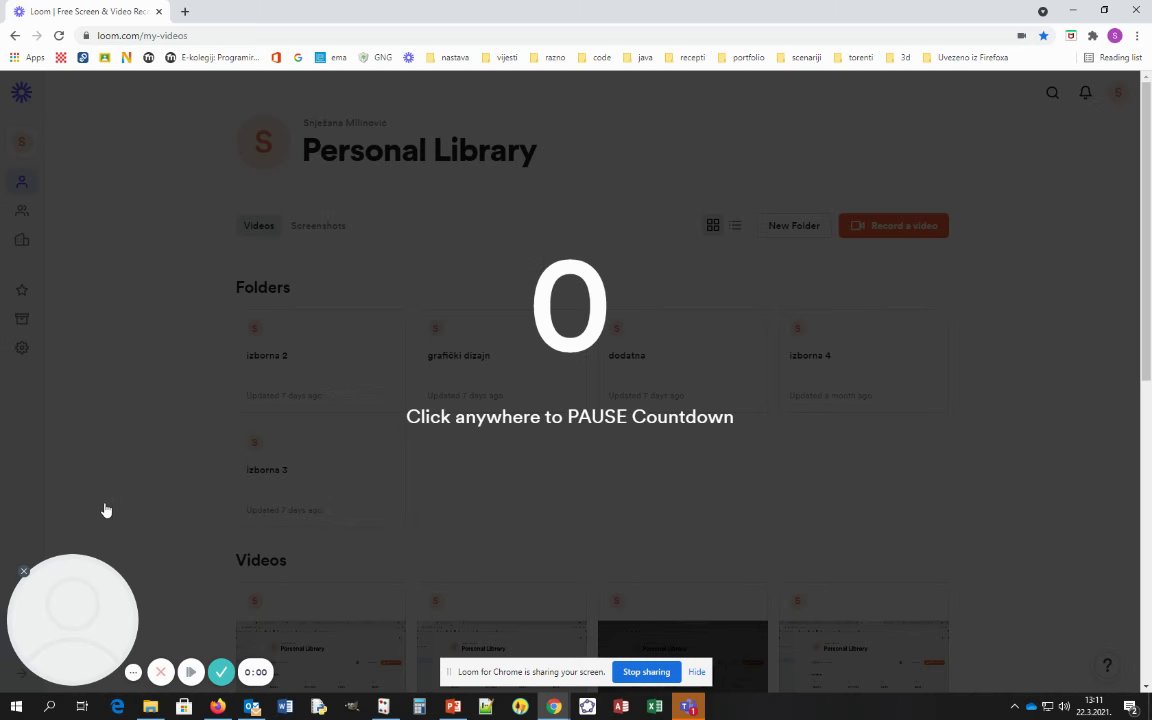Viewport: 1152px width, 720px height.
Task: Open the Screenshots tab
Action: [318, 226]
